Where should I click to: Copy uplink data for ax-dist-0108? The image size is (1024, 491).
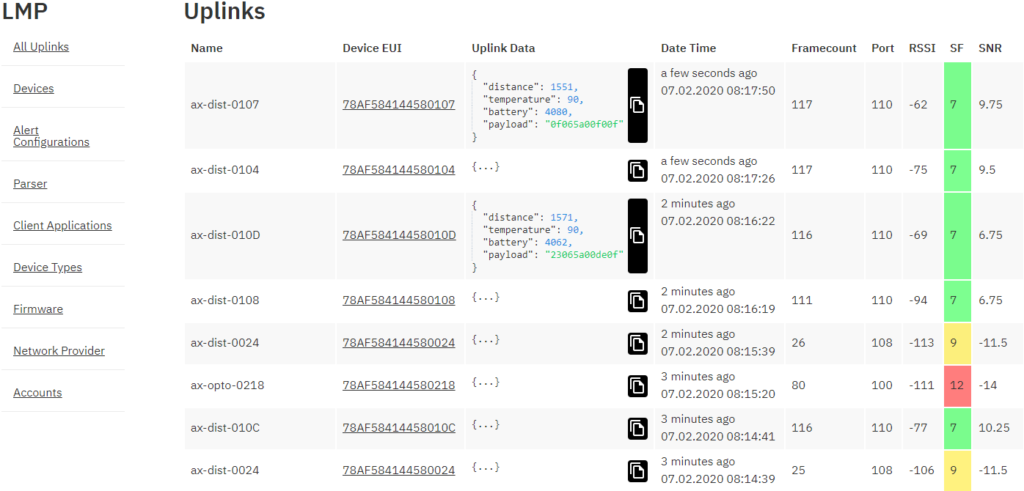click(x=637, y=300)
